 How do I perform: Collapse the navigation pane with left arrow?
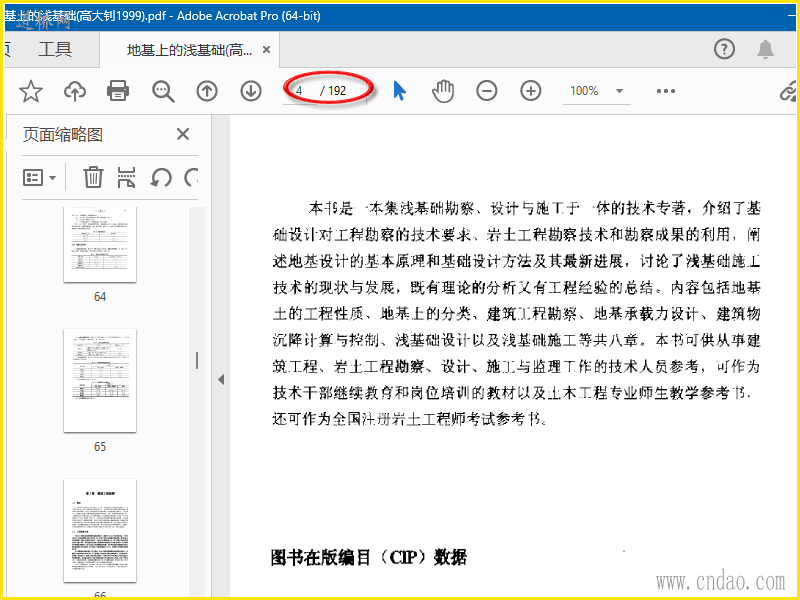pos(221,380)
